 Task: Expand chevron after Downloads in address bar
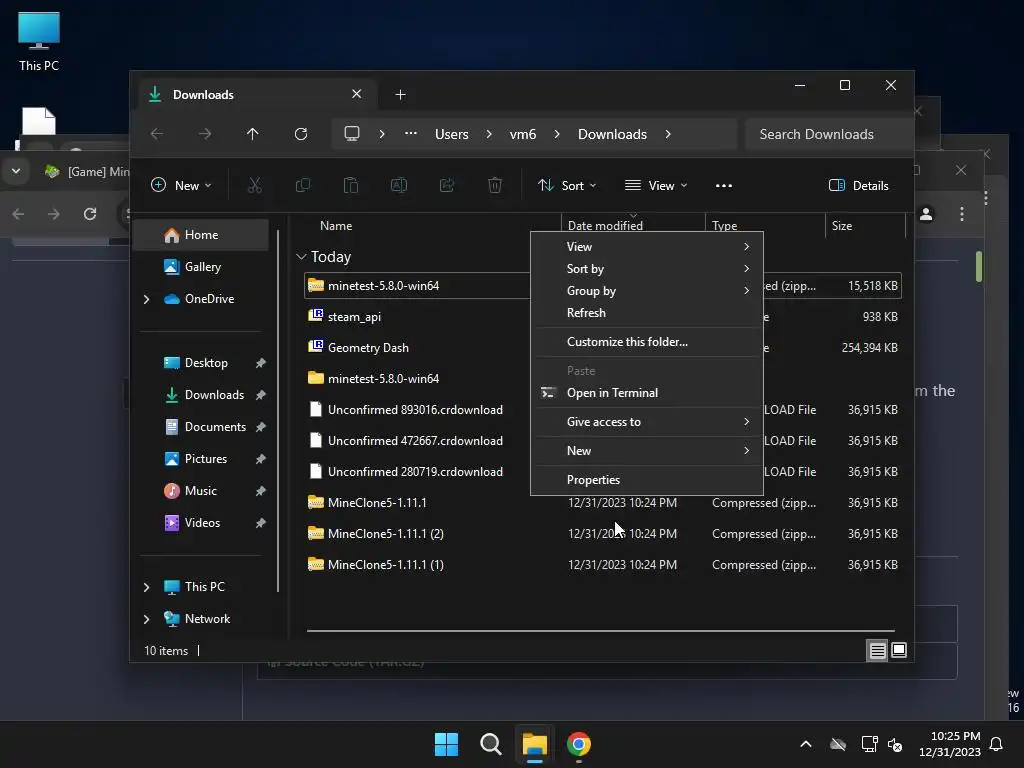click(668, 134)
